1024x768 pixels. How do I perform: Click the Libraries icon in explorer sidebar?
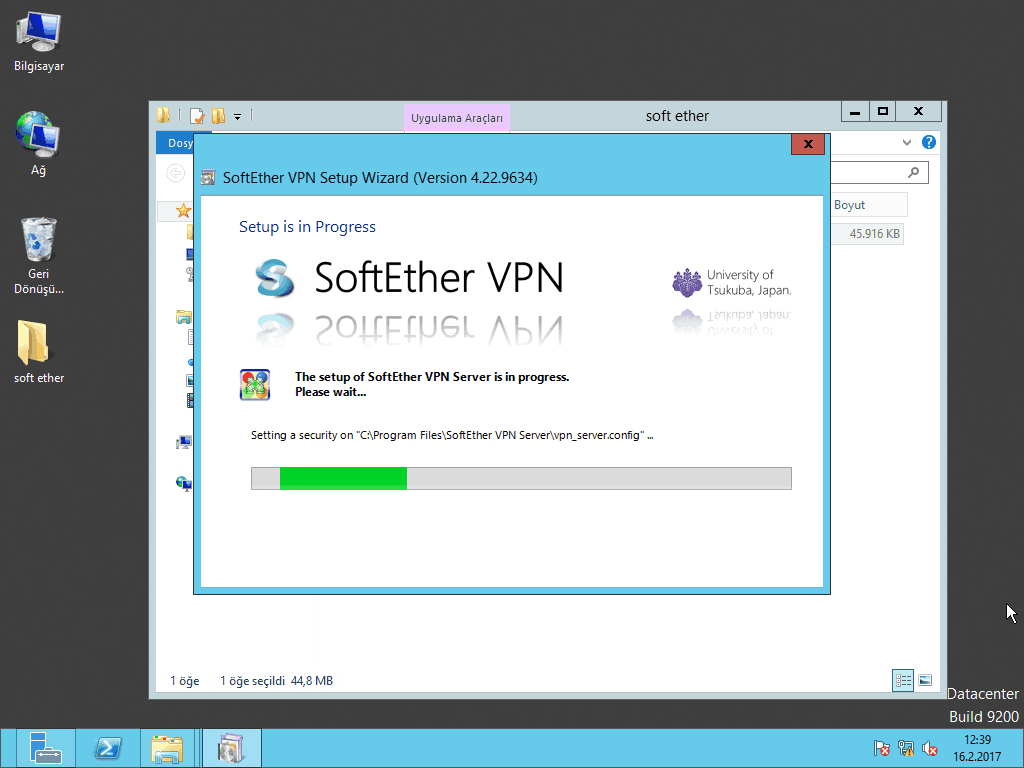click(184, 317)
